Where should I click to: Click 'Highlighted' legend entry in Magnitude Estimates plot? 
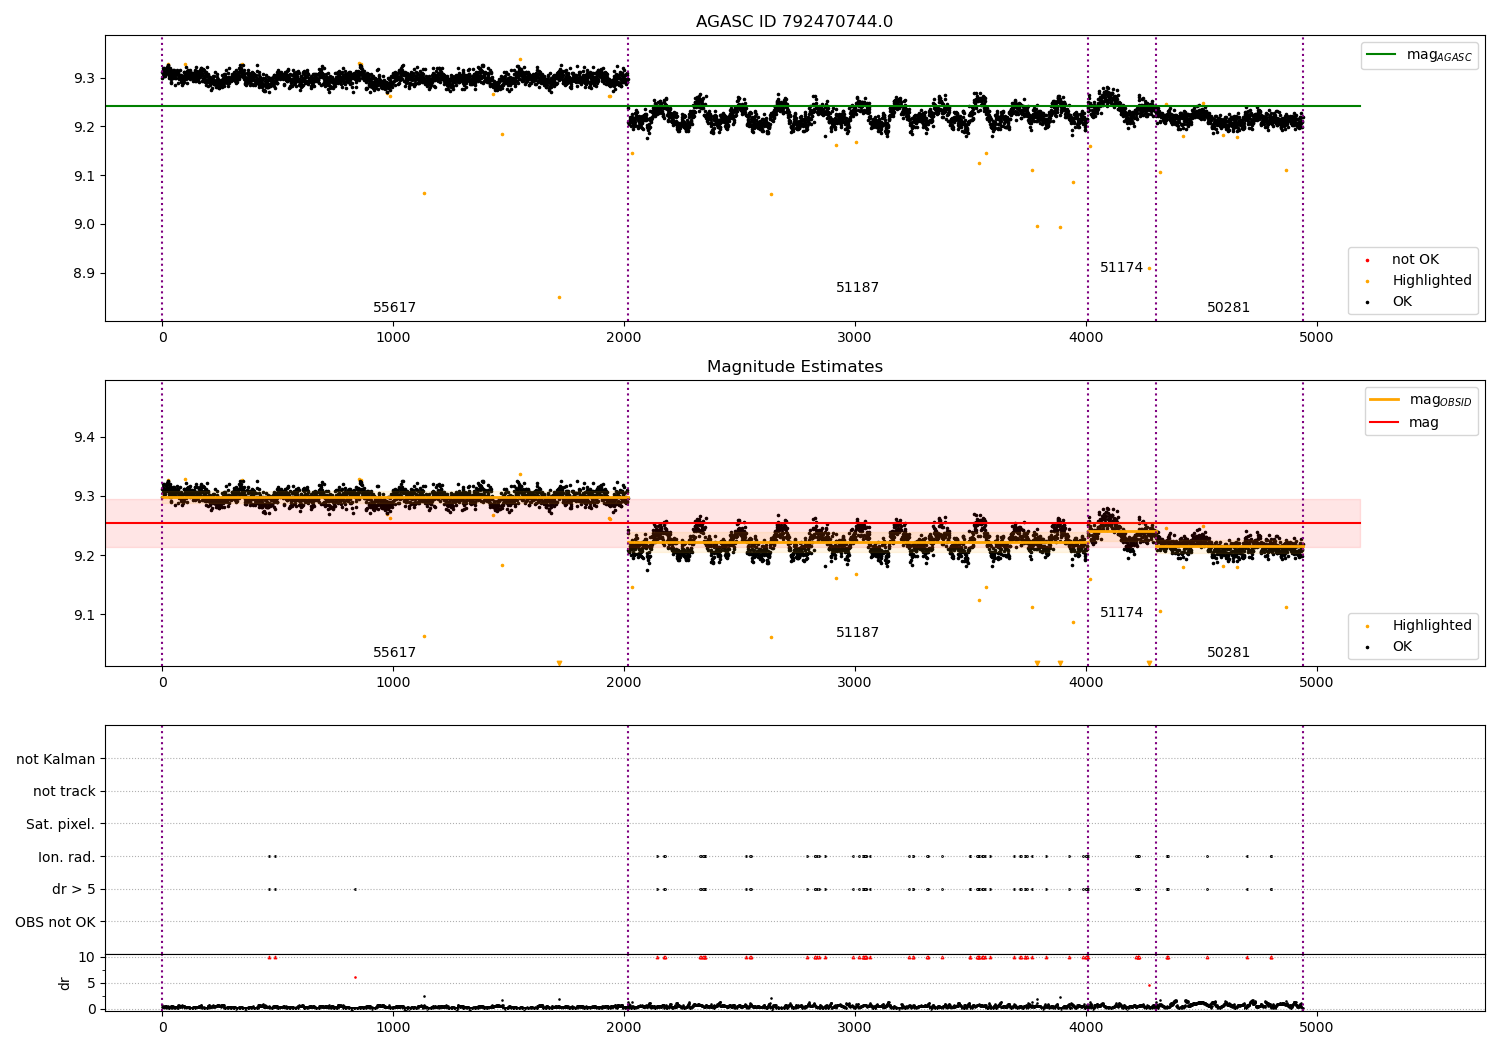tap(1432, 626)
